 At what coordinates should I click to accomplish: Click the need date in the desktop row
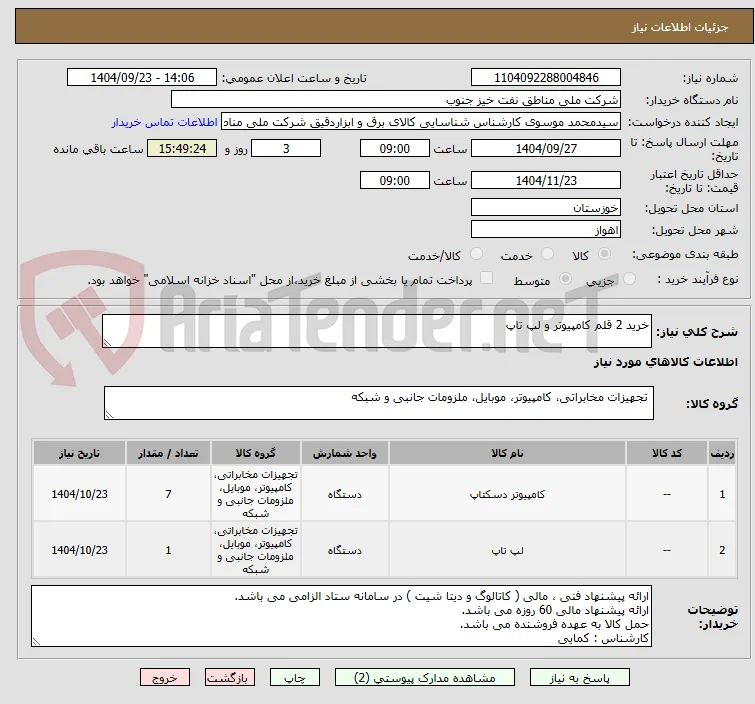click(79, 494)
